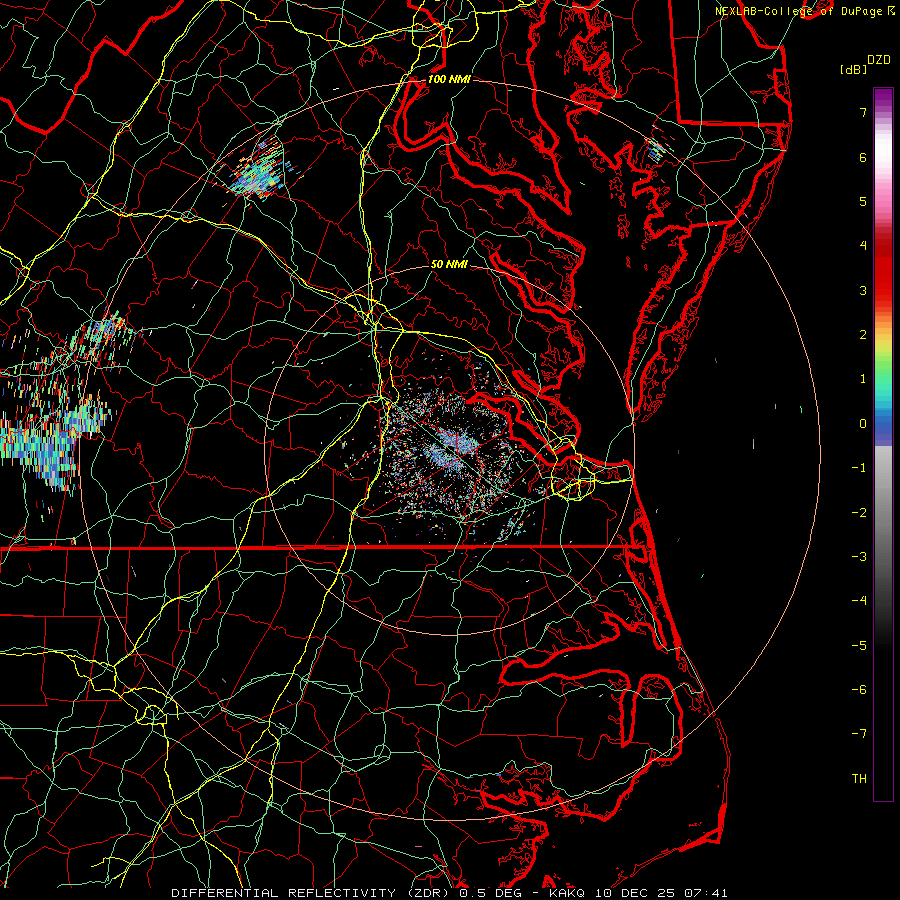Click the "-1" color scale label

(859, 468)
